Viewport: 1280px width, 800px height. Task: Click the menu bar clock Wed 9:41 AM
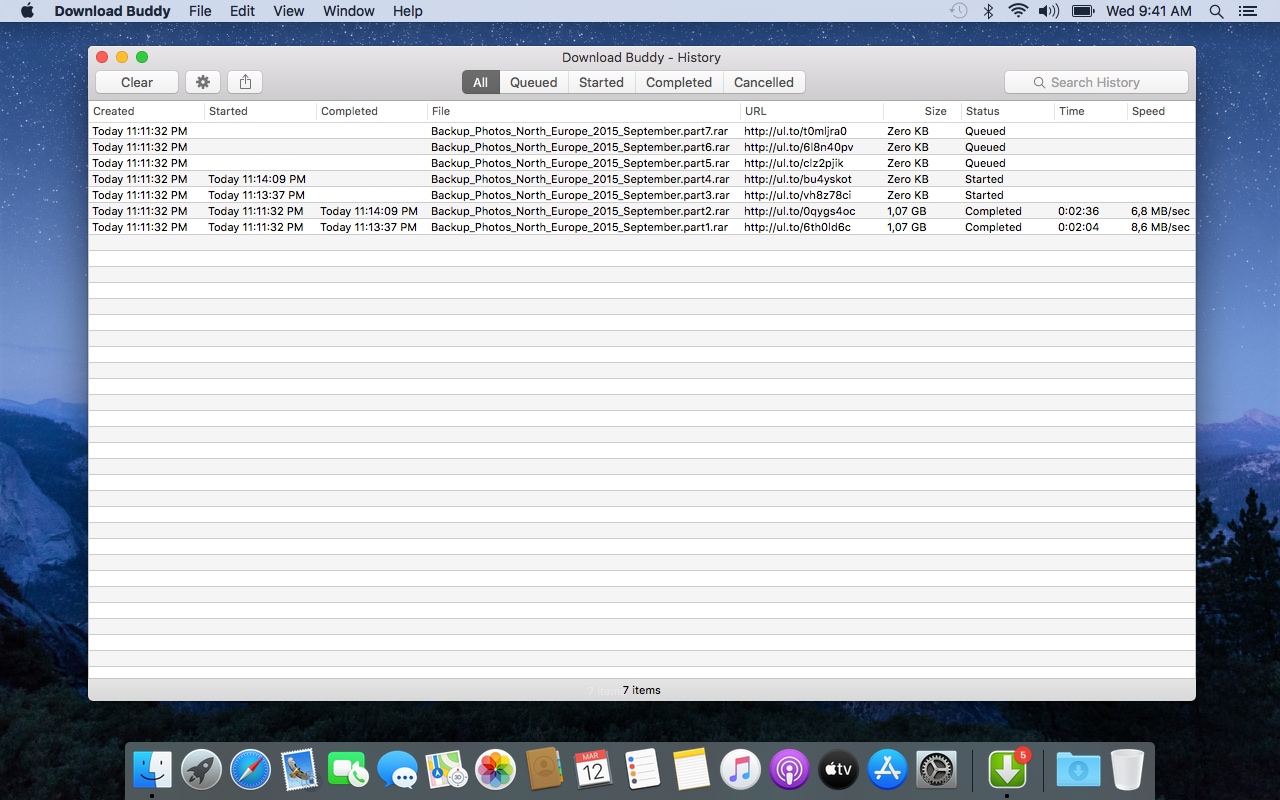coord(1149,11)
